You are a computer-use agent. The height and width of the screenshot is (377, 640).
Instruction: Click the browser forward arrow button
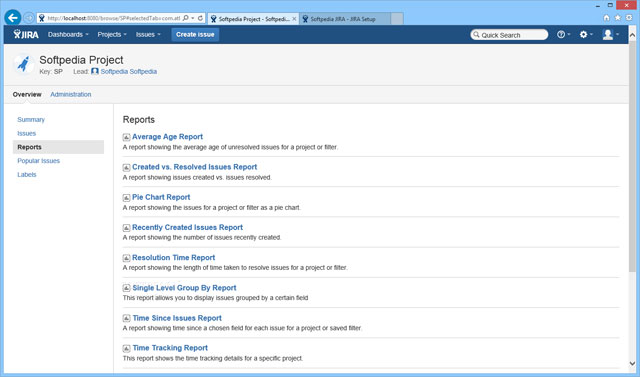(29, 18)
